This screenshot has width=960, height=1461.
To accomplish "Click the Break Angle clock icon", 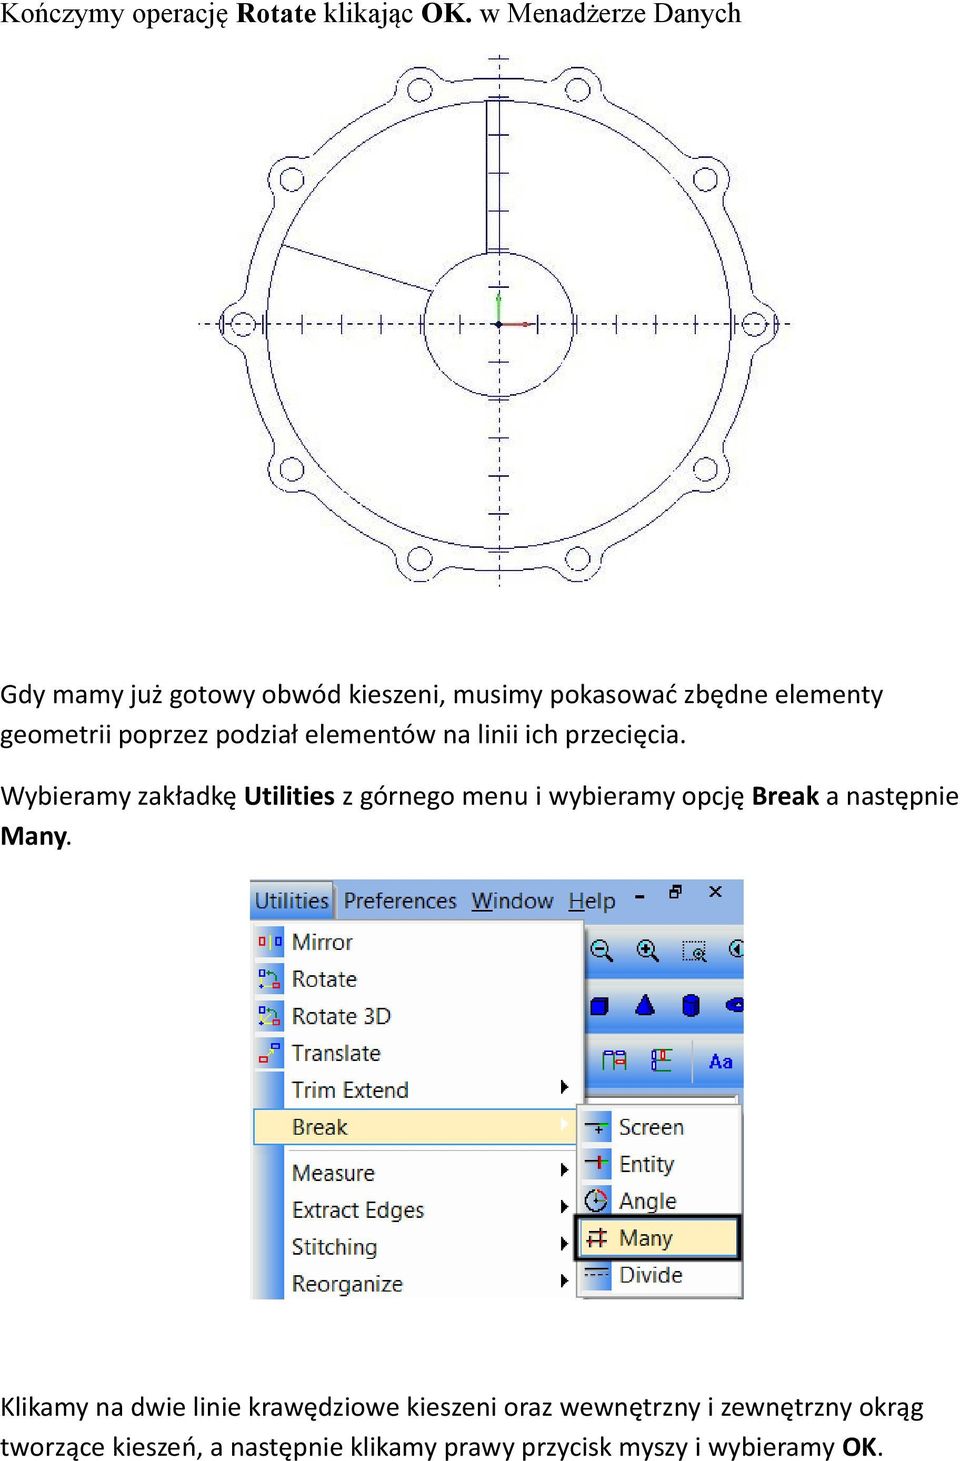I will (597, 1201).
